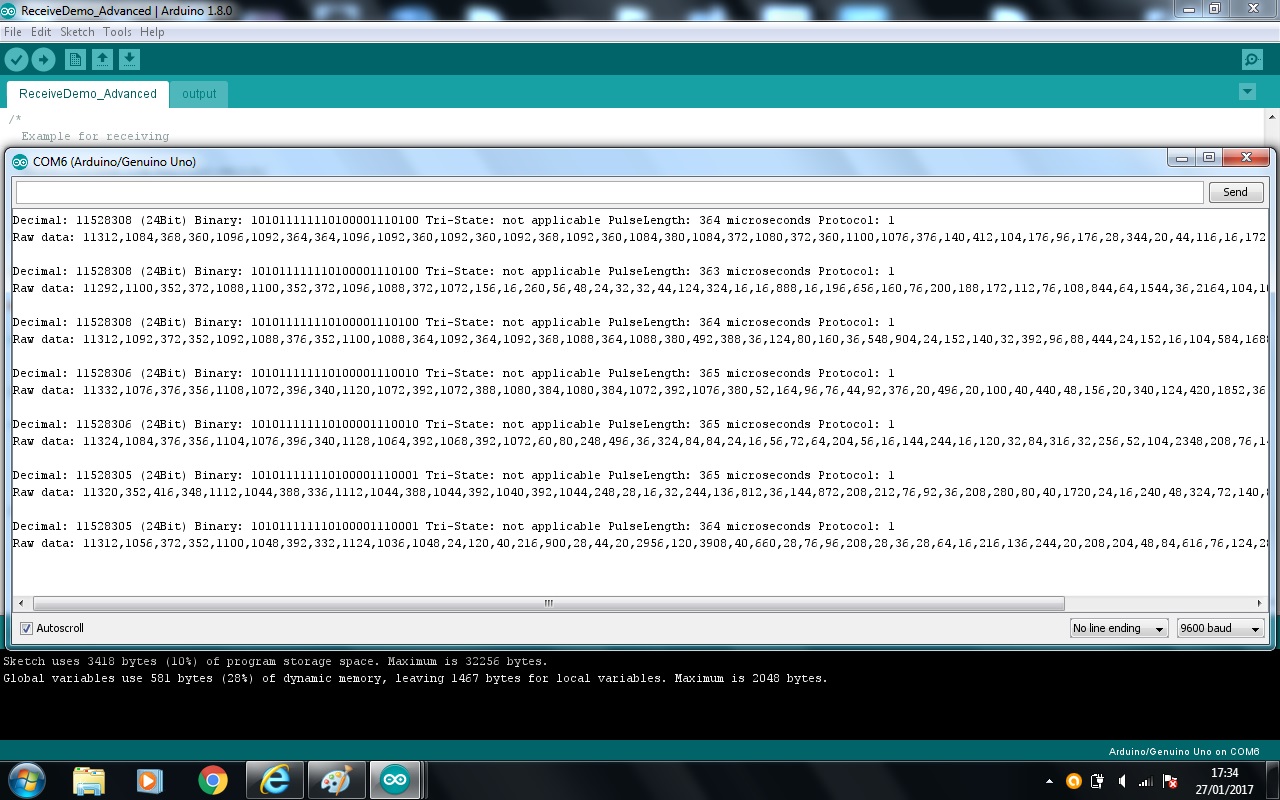Open the Serial Monitor magnifier icon
The width and height of the screenshot is (1280, 800).
[1252, 59]
